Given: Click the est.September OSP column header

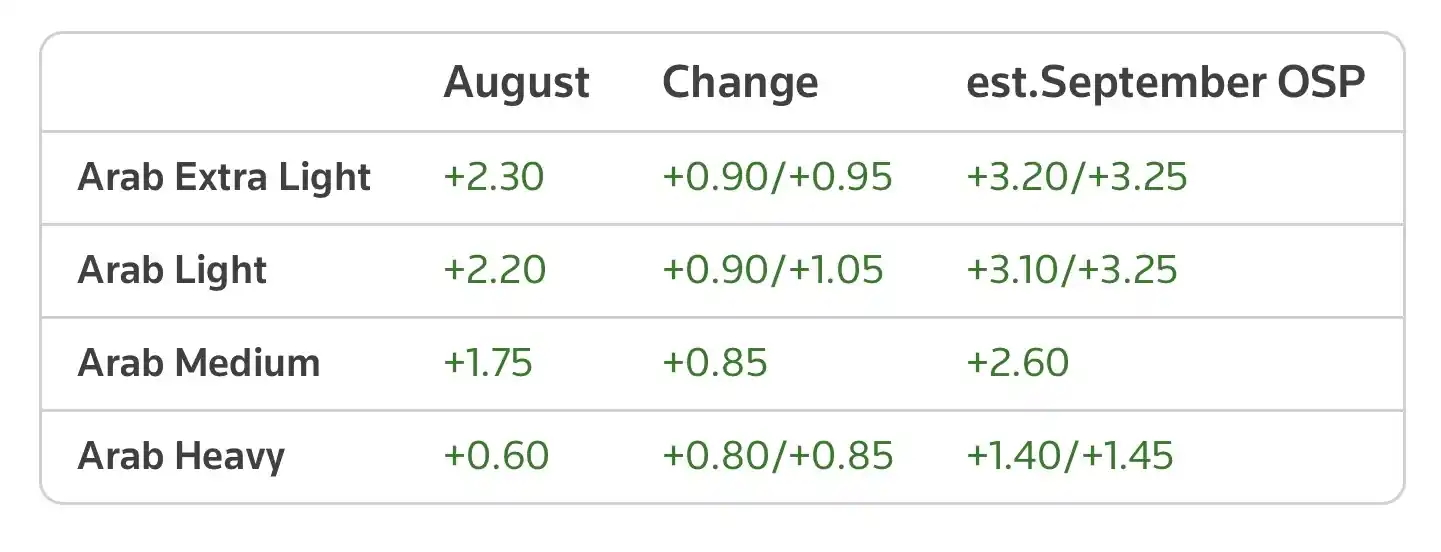Looking at the screenshot, I should [x=1166, y=84].
